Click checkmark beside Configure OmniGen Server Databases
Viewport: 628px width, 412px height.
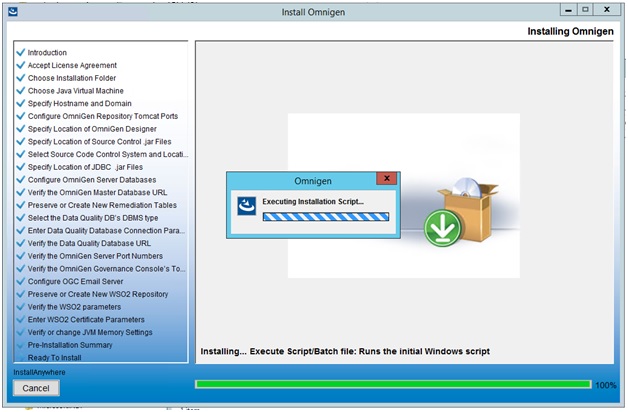21,179
